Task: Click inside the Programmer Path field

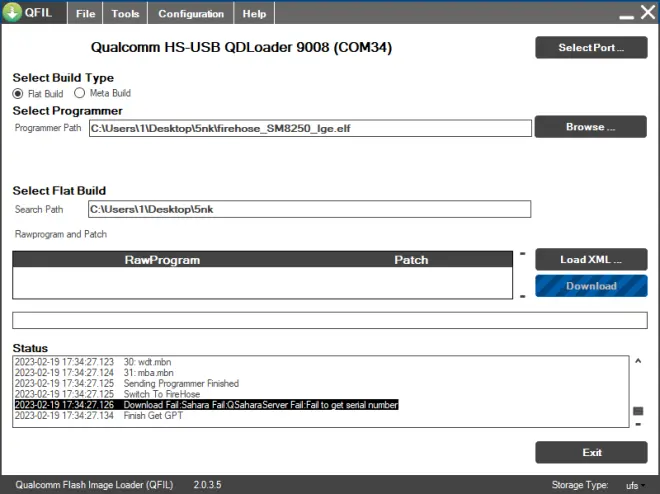Action: [309, 128]
